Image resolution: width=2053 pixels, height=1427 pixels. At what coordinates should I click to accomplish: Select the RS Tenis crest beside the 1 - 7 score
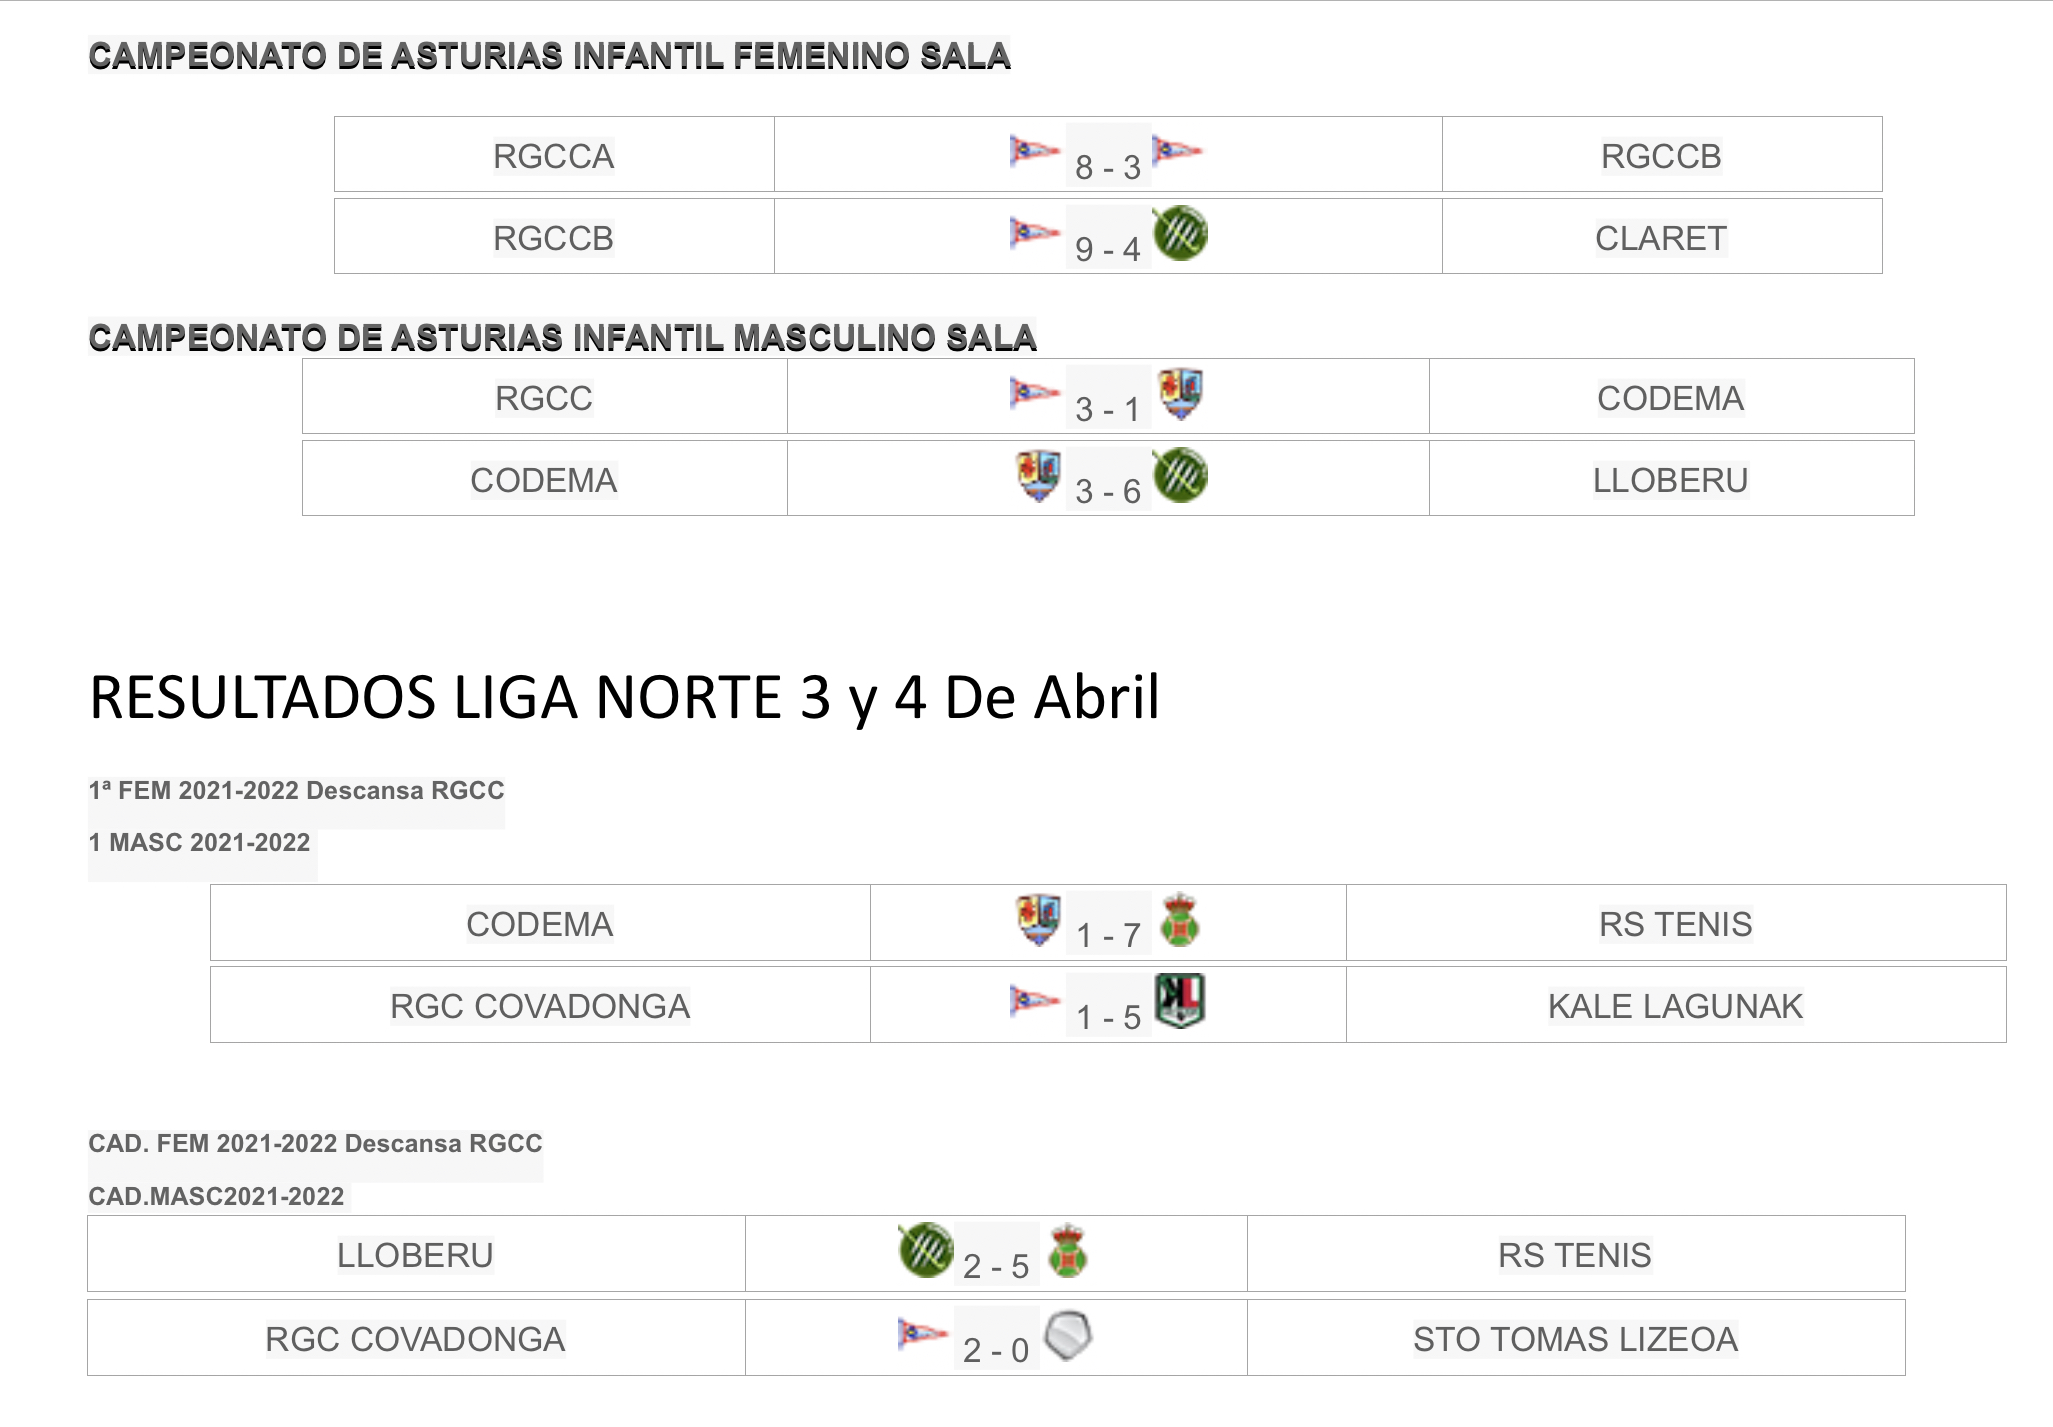[1180, 920]
